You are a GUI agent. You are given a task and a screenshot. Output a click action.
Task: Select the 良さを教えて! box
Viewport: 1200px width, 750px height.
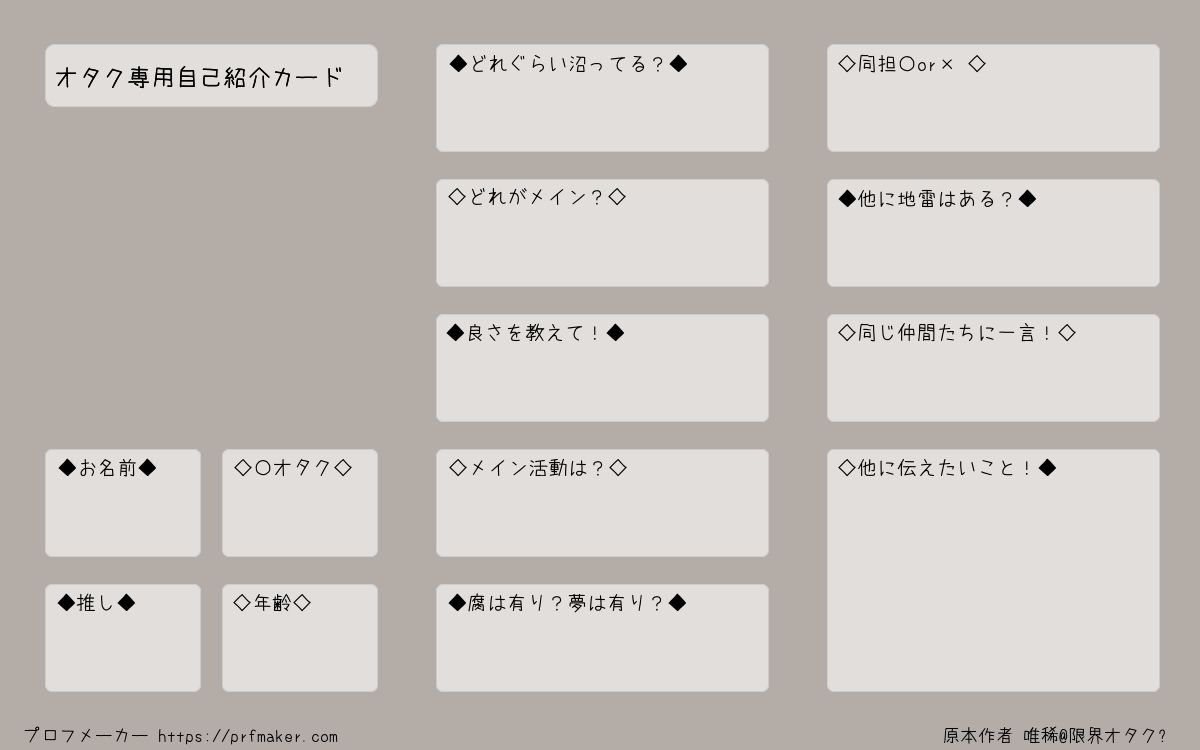point(602,368)
